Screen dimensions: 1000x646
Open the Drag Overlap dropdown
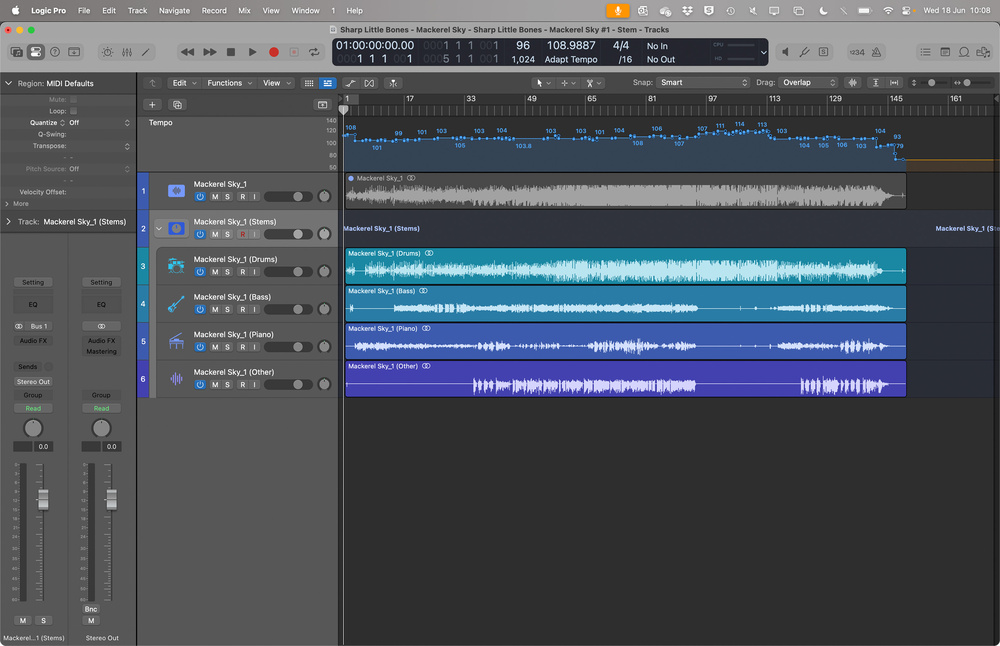pos(809,82)
